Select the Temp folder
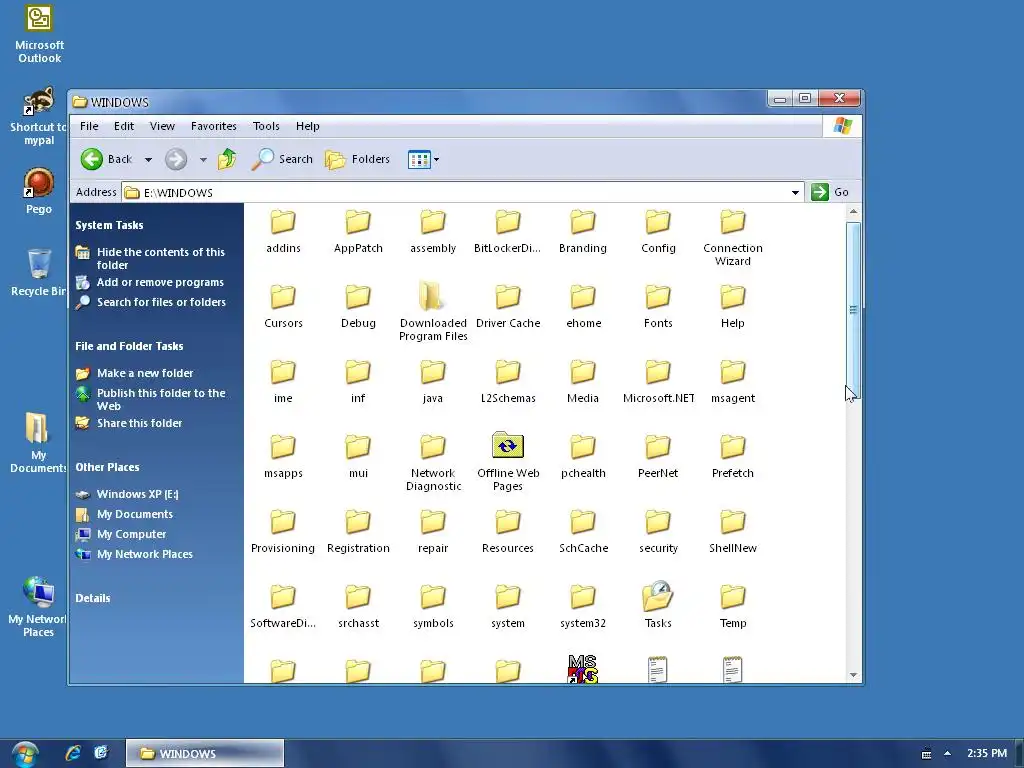 point(733,606)
